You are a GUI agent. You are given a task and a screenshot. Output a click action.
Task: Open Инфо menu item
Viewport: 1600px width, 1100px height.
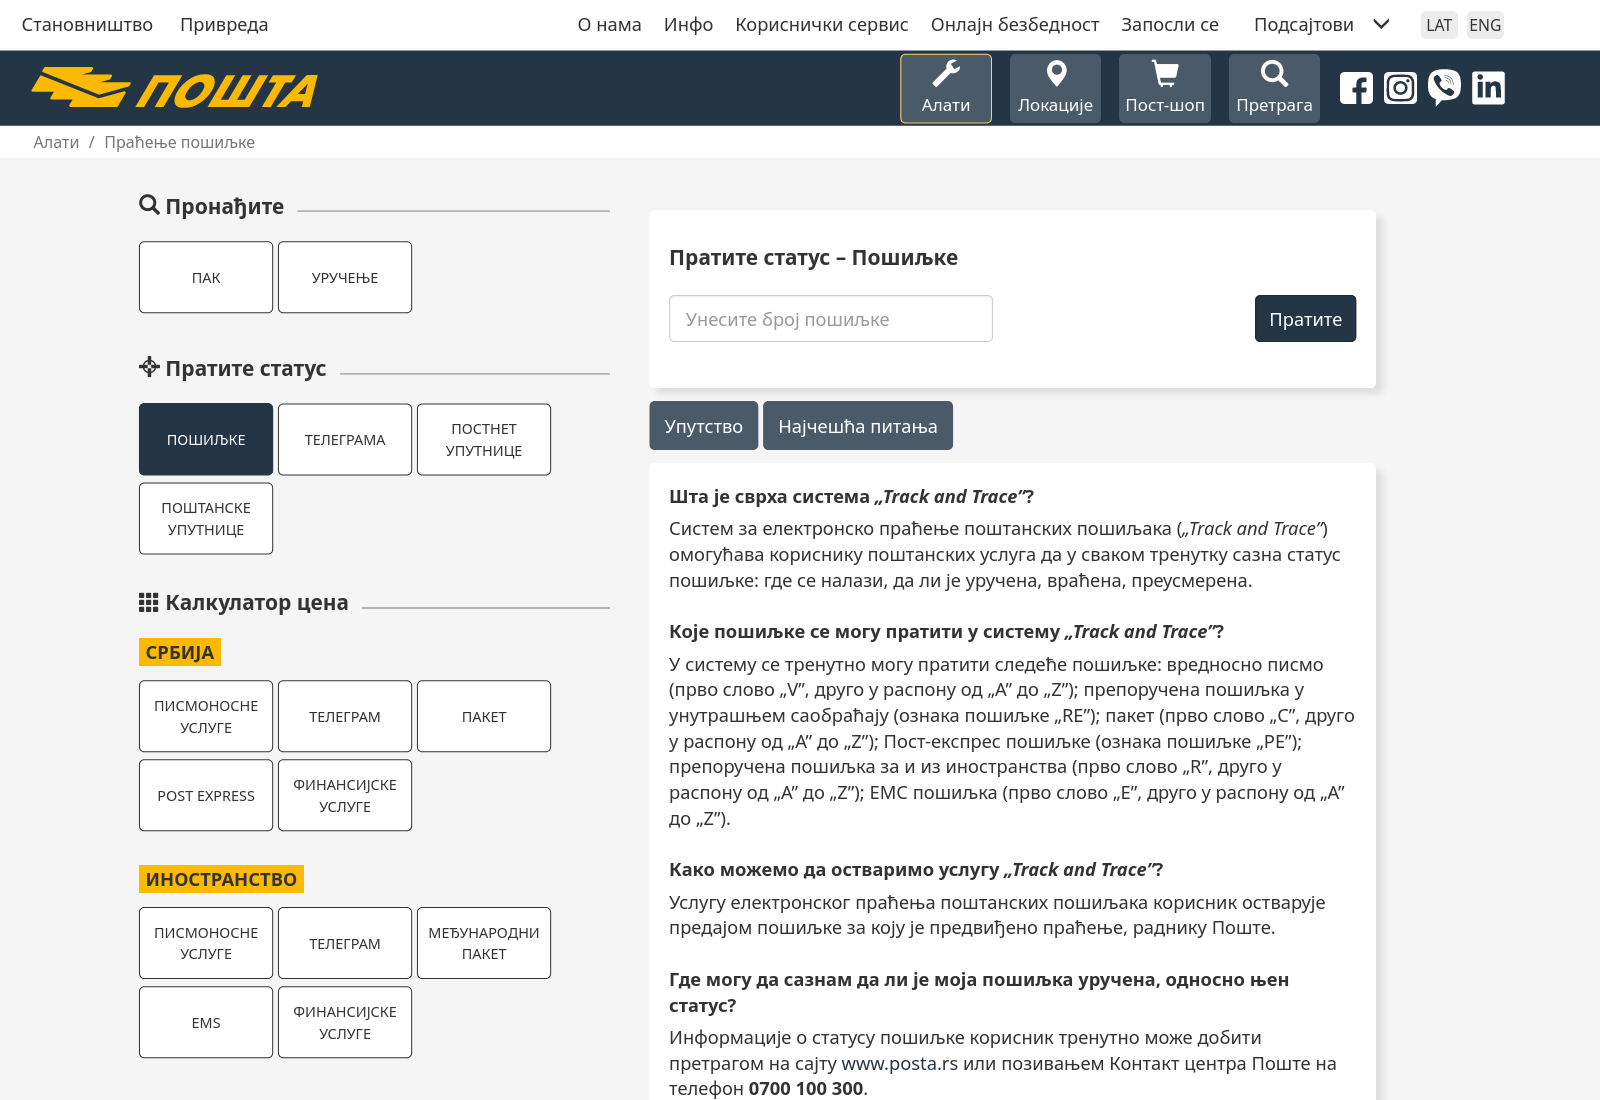688,25
